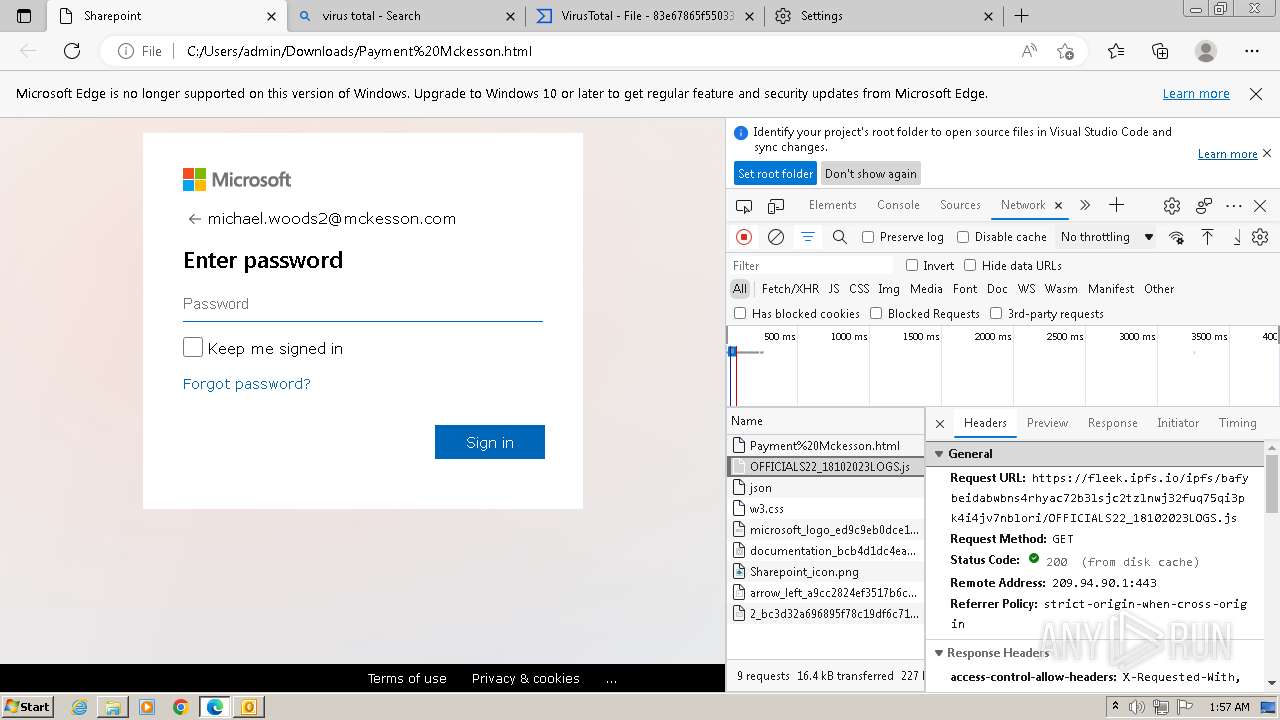Image resolution: width=1280 pixels, height=720 pixels.
Task: Check Keep me signed in
Action: (x=193, y=348)
